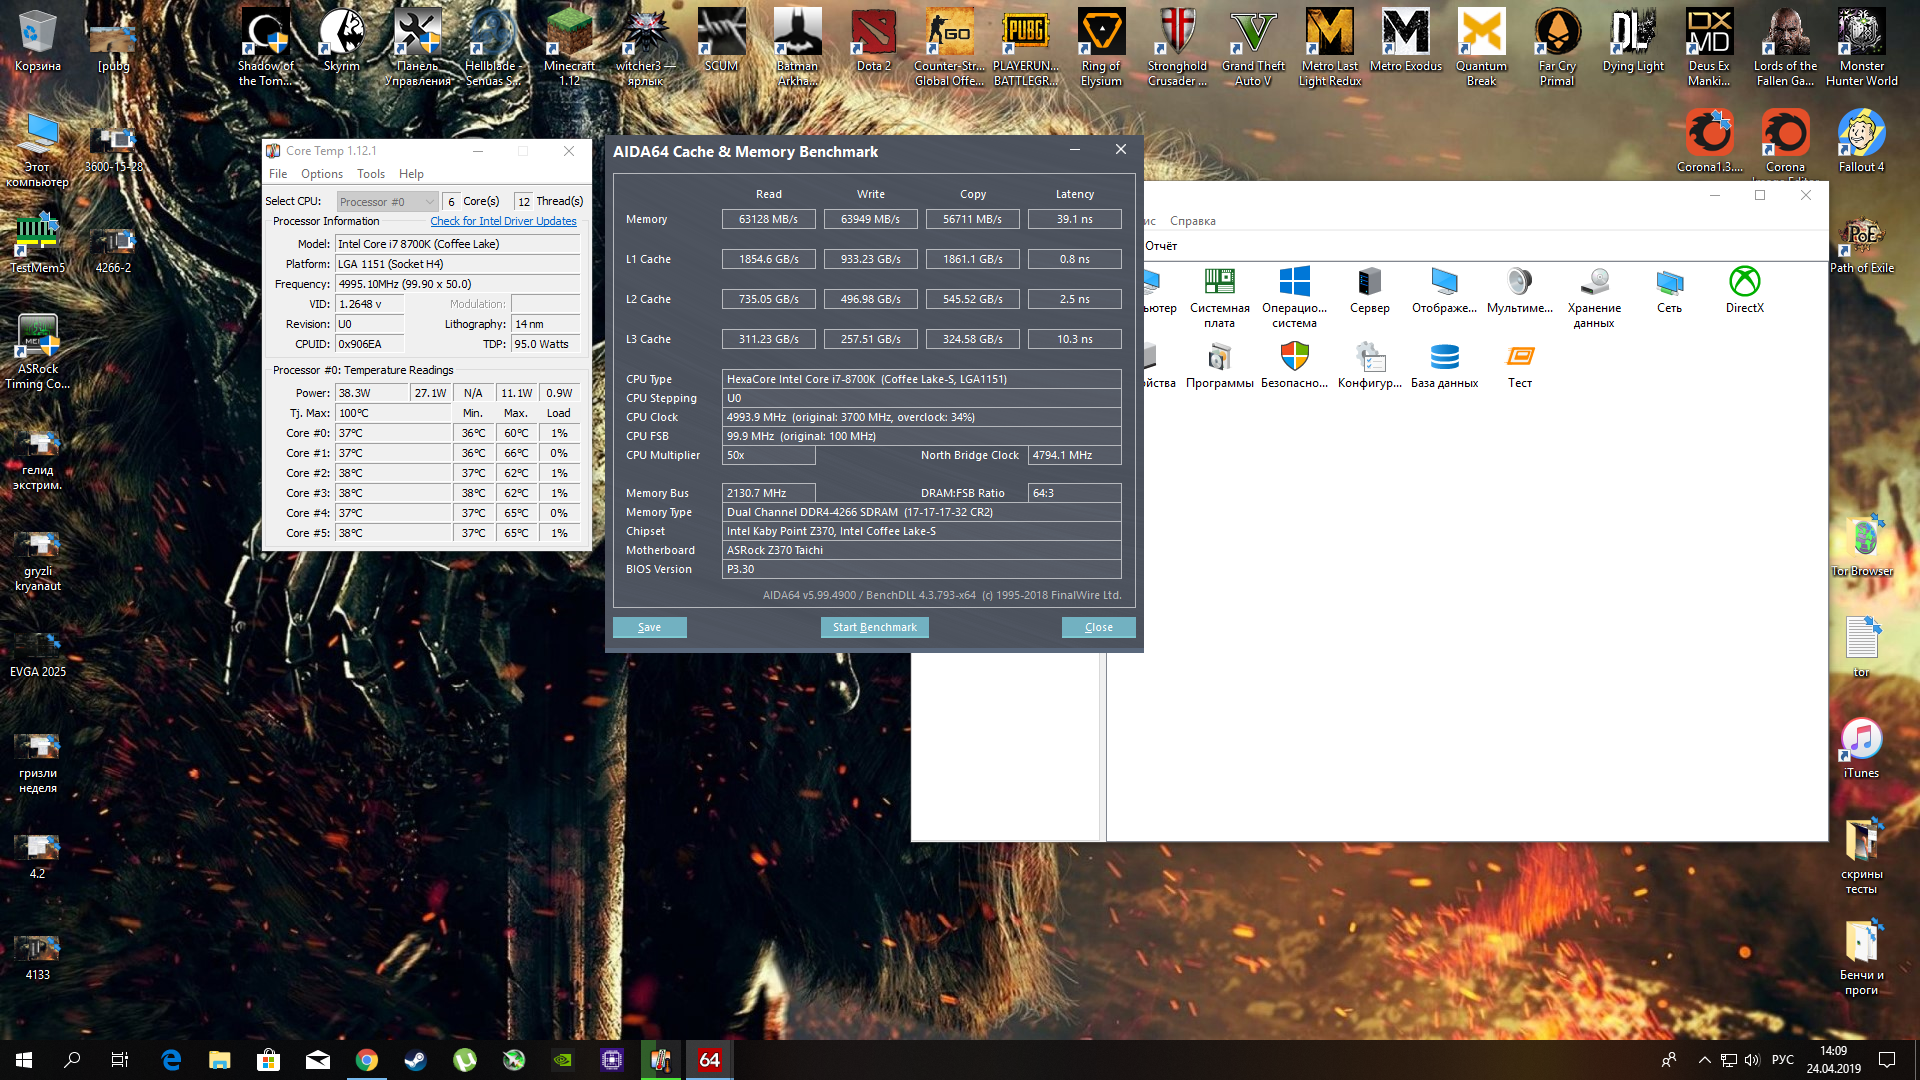This screenshot has width=1920, height=1080.
Task: Click the Steam icon in taskbar
Action: click(x=415, y=1060)
